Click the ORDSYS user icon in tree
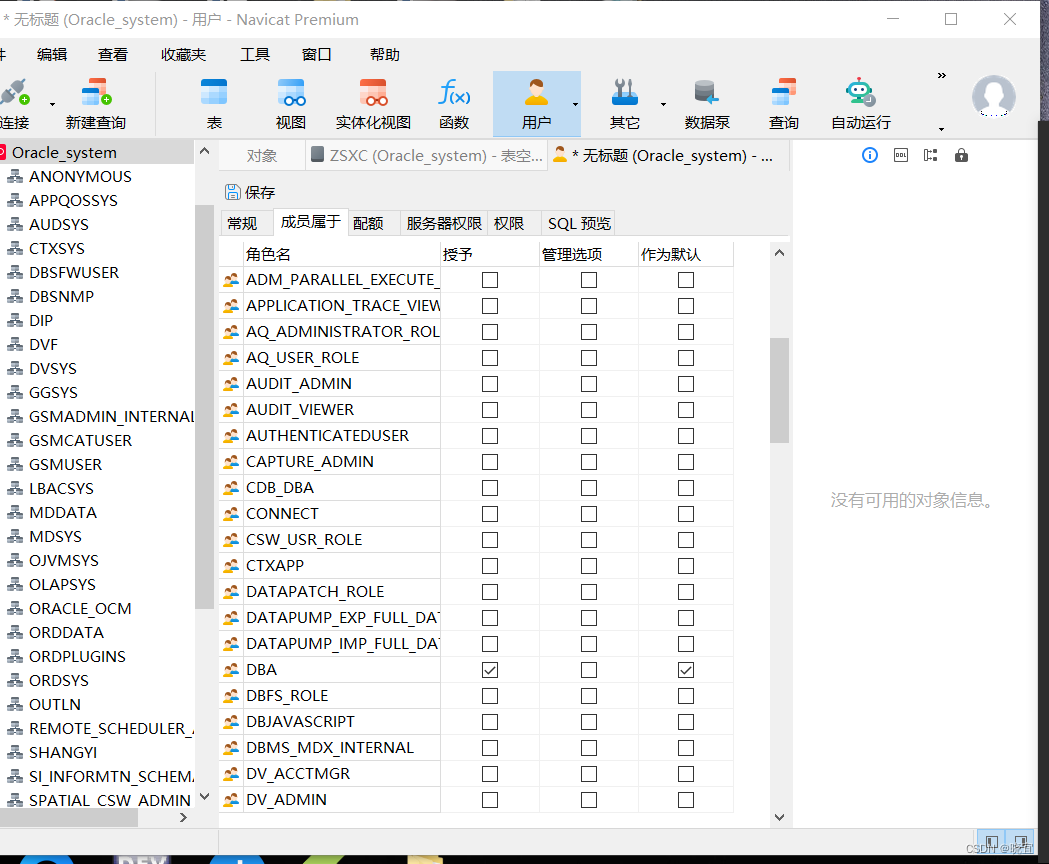The height and width of the screenshot is (864, 1049). 15,681
